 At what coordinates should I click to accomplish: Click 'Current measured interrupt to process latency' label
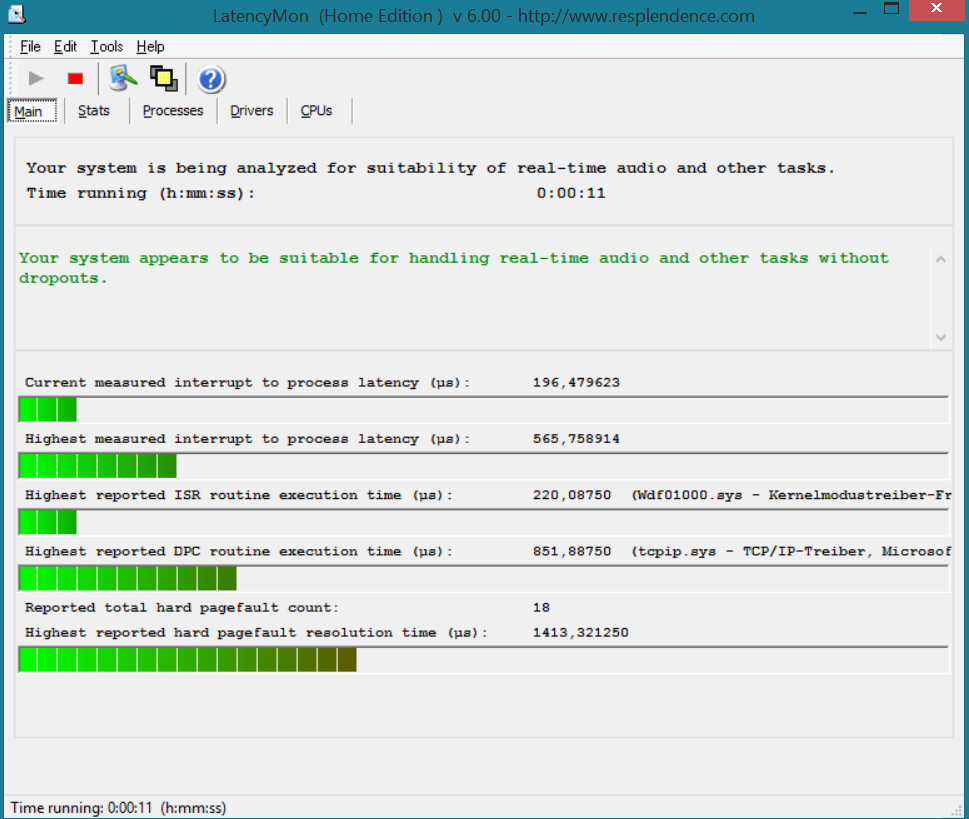(x=247, y=382)
